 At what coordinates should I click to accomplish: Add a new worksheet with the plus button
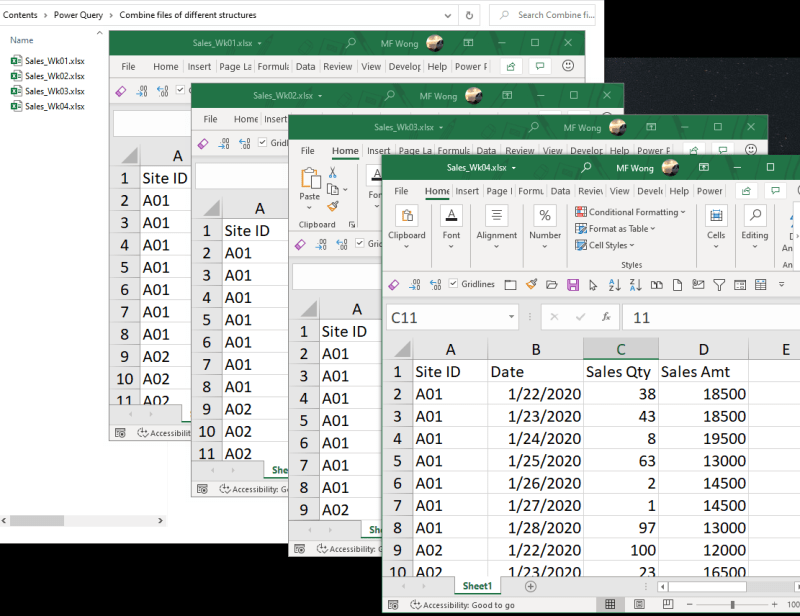tap(529, 585)
